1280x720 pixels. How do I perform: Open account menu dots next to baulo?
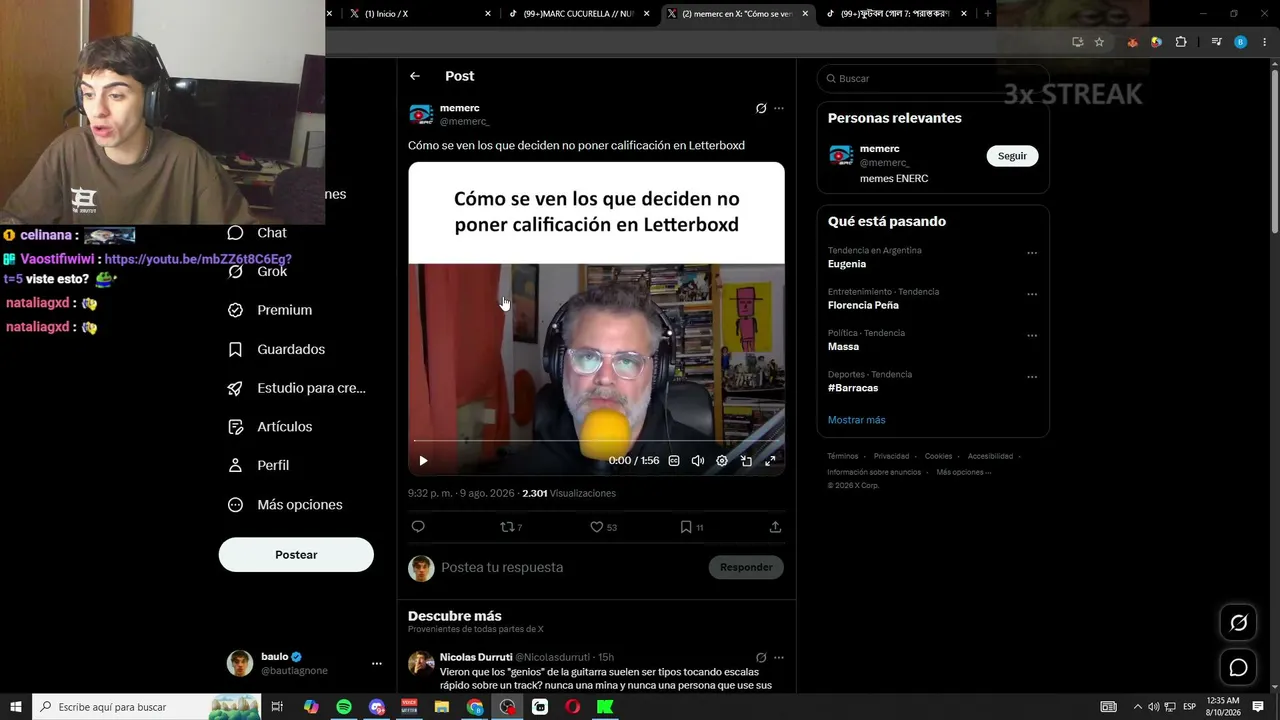coord(377,664)
